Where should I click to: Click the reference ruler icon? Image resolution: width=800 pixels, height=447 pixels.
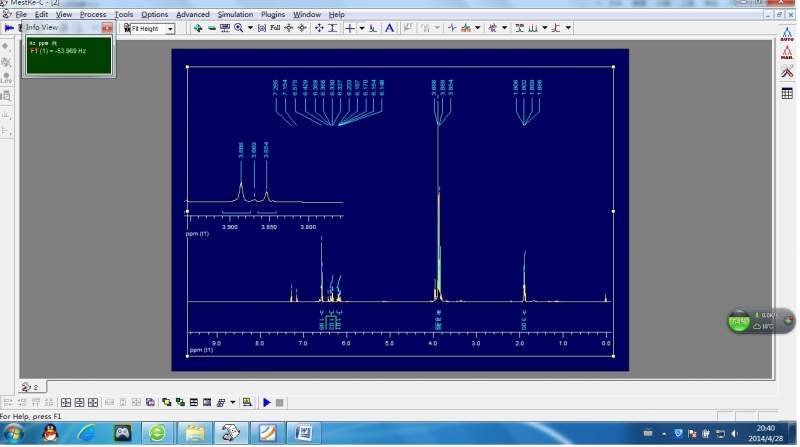pyautogui.click(x=373, y=28)
